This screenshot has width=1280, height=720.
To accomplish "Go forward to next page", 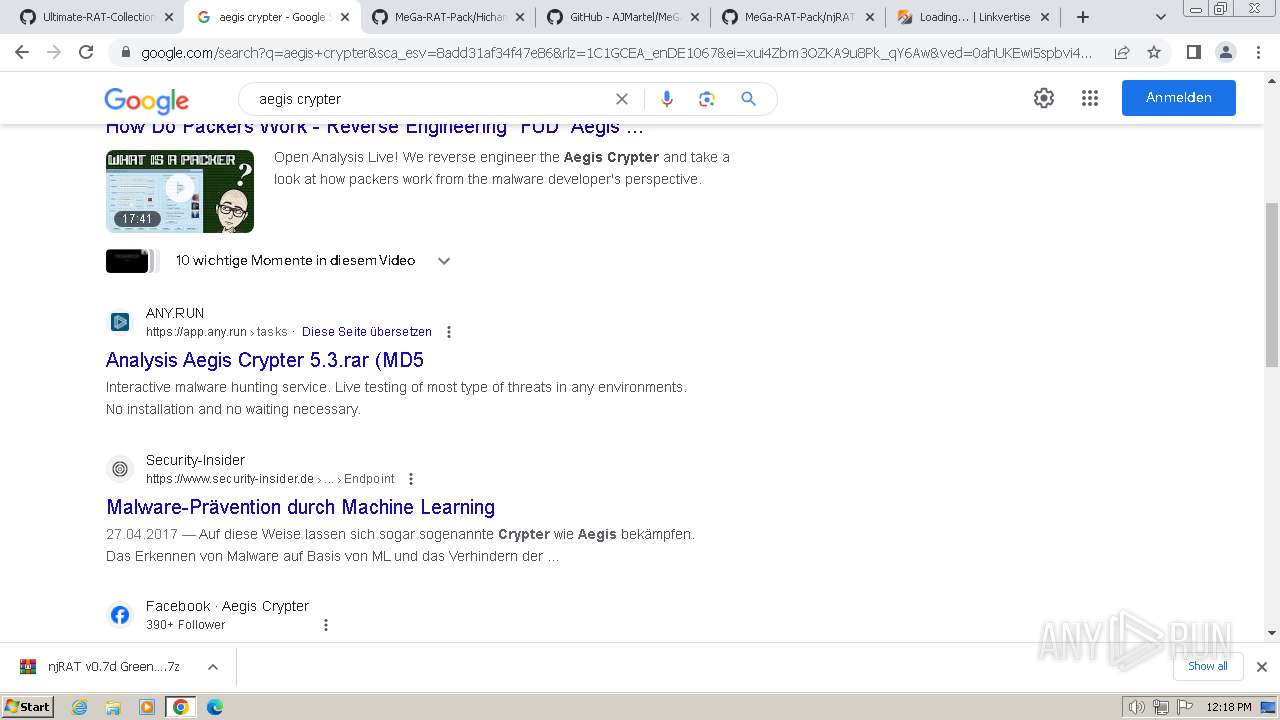I will (x=54, y=52).
